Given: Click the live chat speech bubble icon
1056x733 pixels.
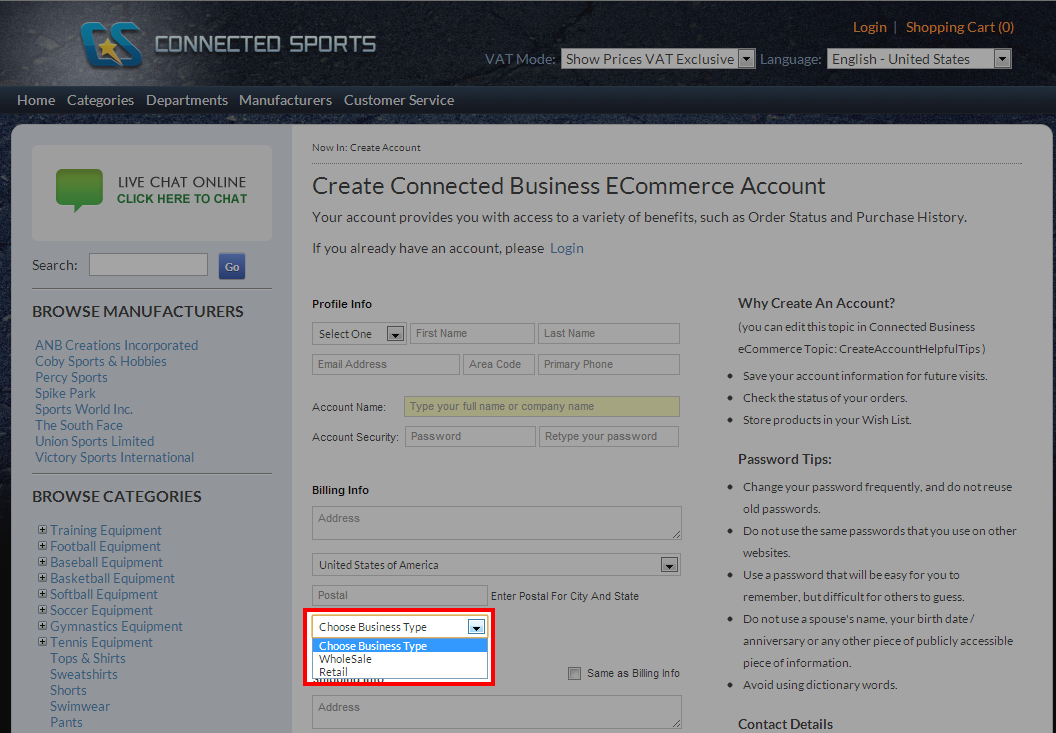Looking at the screenshot, I should (79, 190).
